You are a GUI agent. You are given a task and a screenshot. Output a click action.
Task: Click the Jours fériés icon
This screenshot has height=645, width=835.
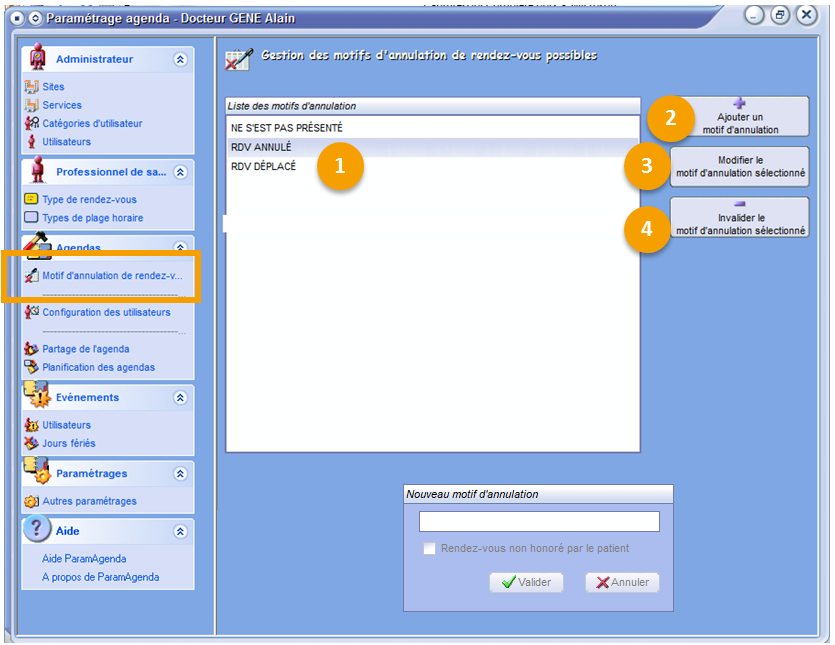tap(31, 443)
